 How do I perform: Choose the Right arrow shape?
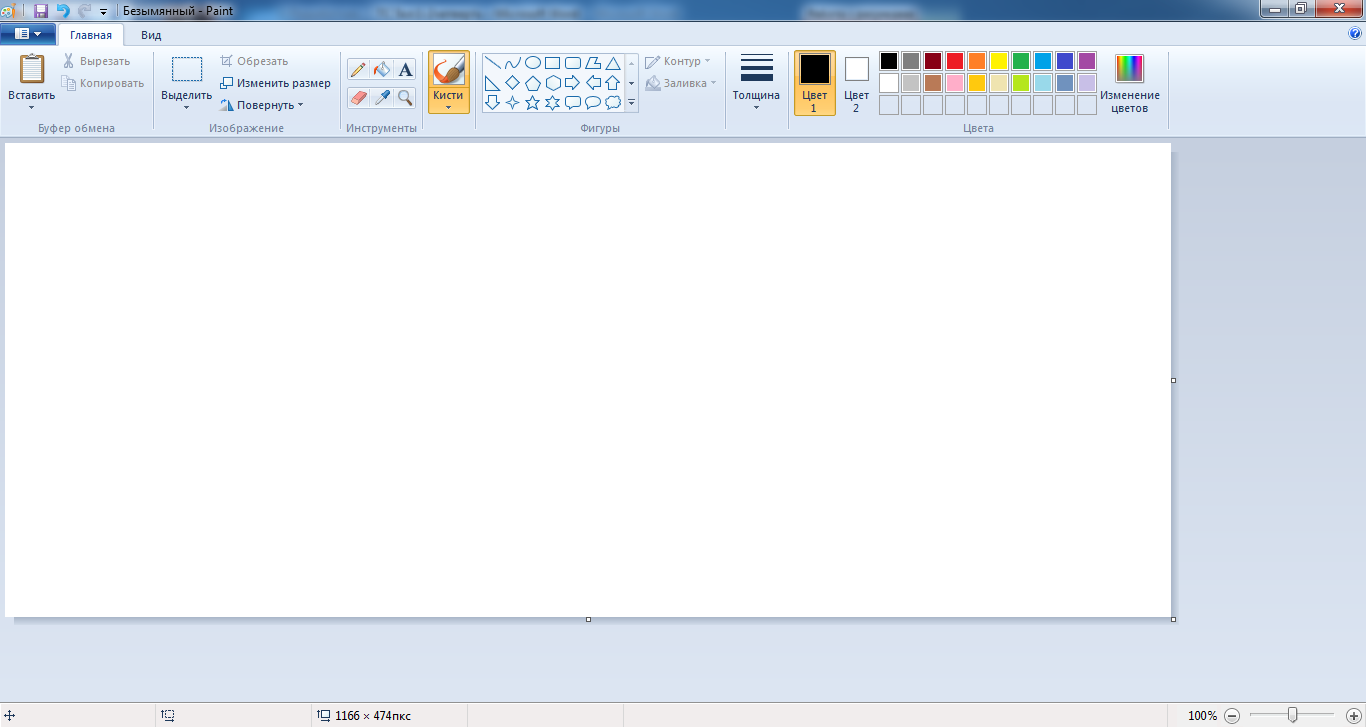(573, 83)
